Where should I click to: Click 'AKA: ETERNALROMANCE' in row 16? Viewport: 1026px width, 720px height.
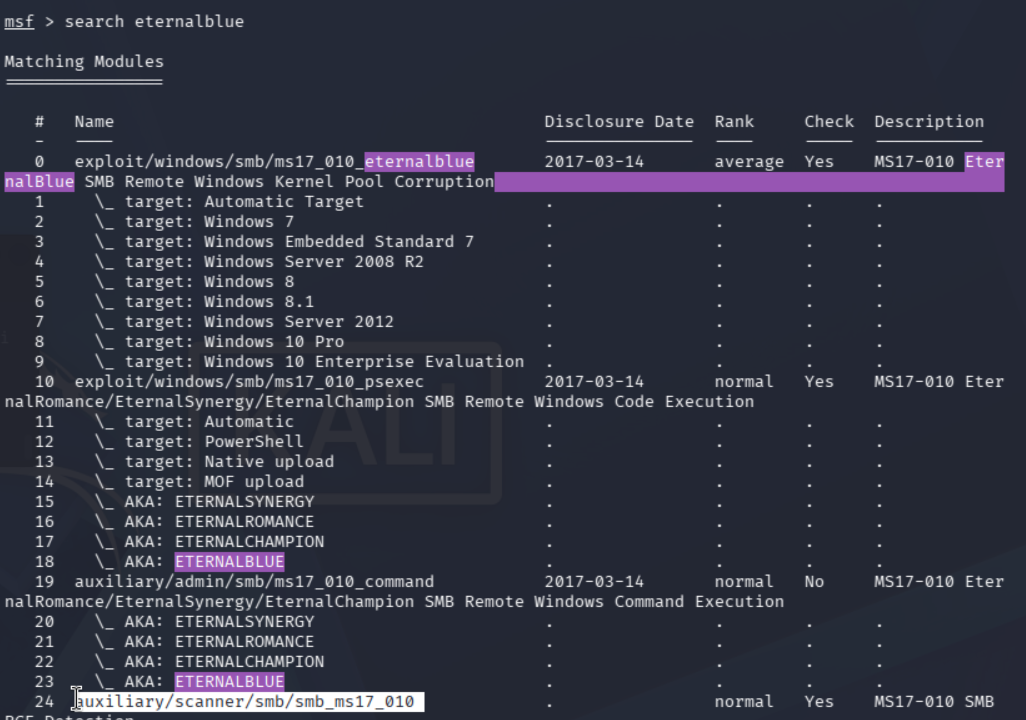click(x=219, y=522)
